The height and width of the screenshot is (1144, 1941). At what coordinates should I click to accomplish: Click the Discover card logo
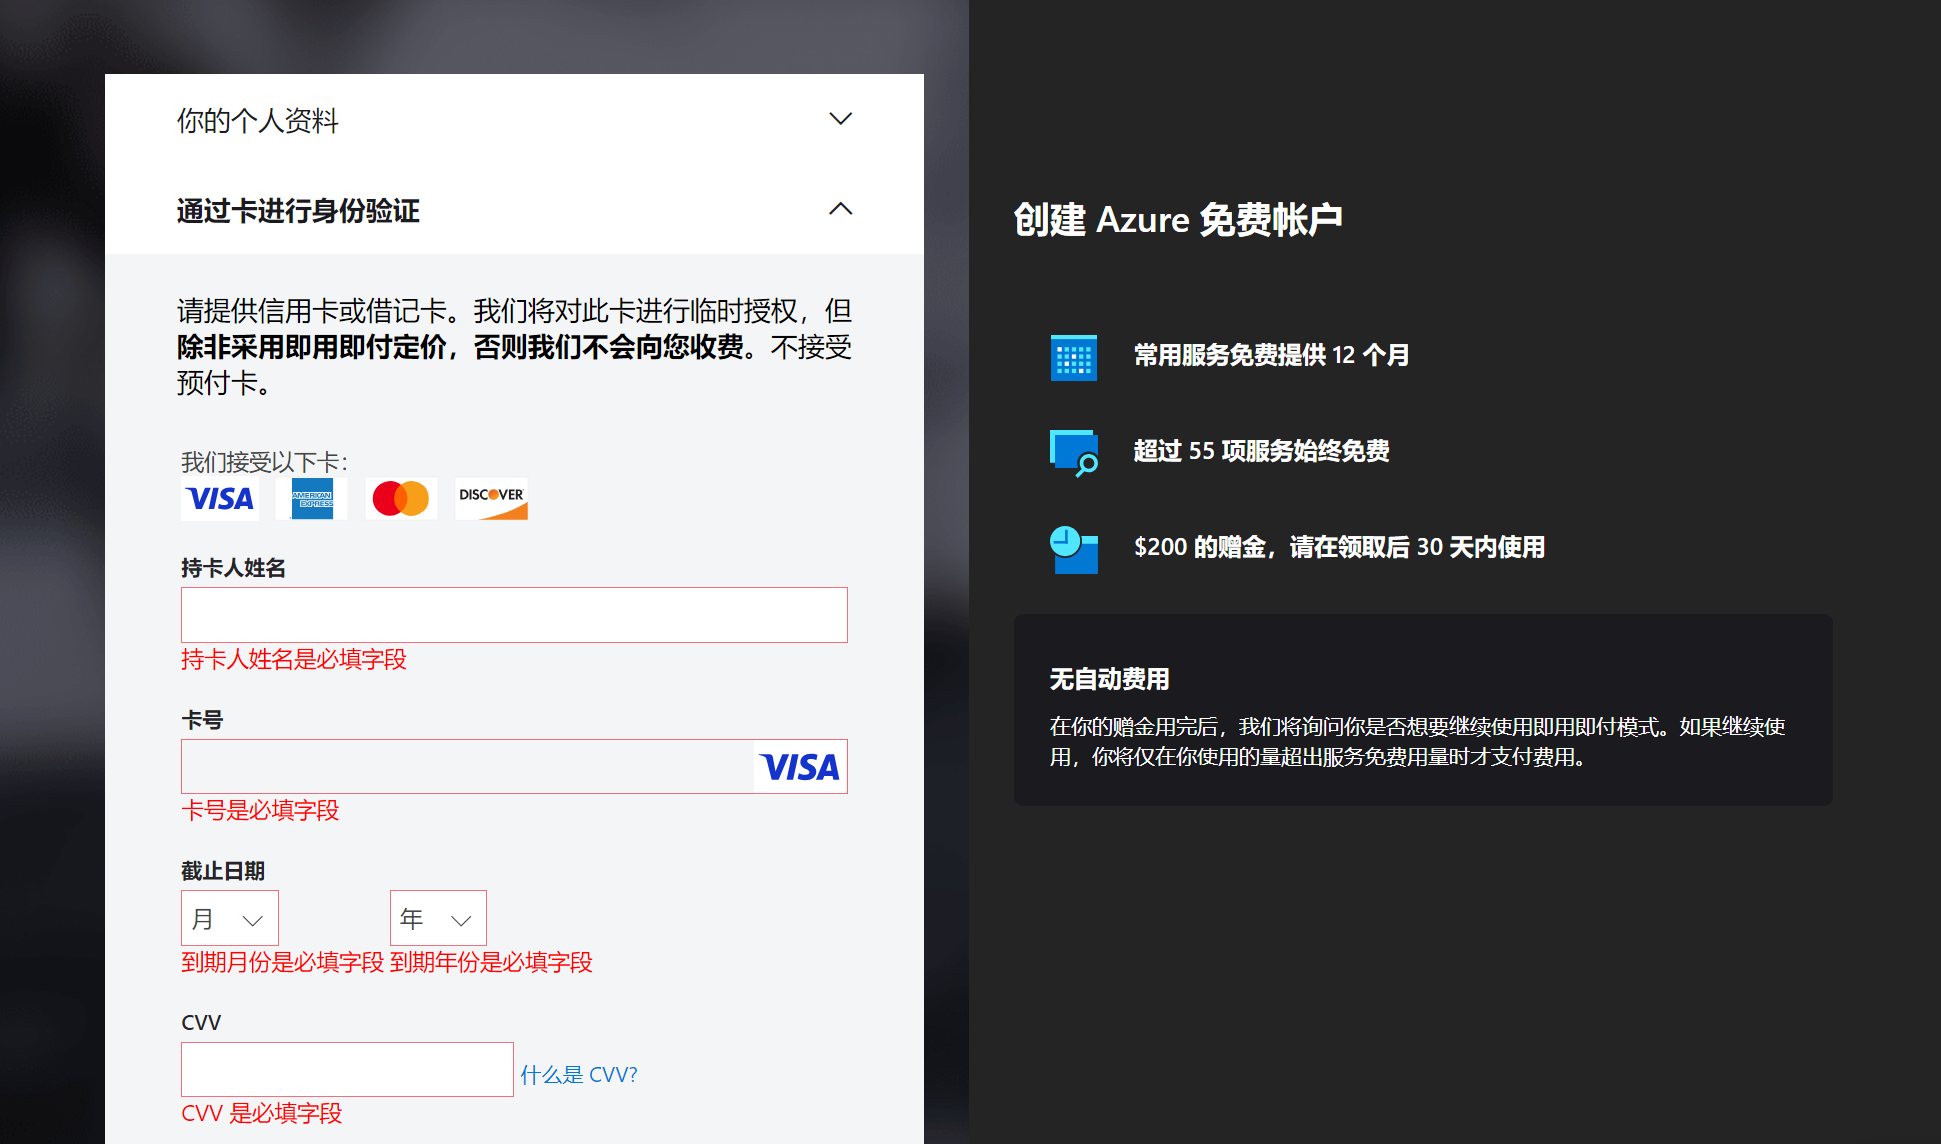[491, 499]
